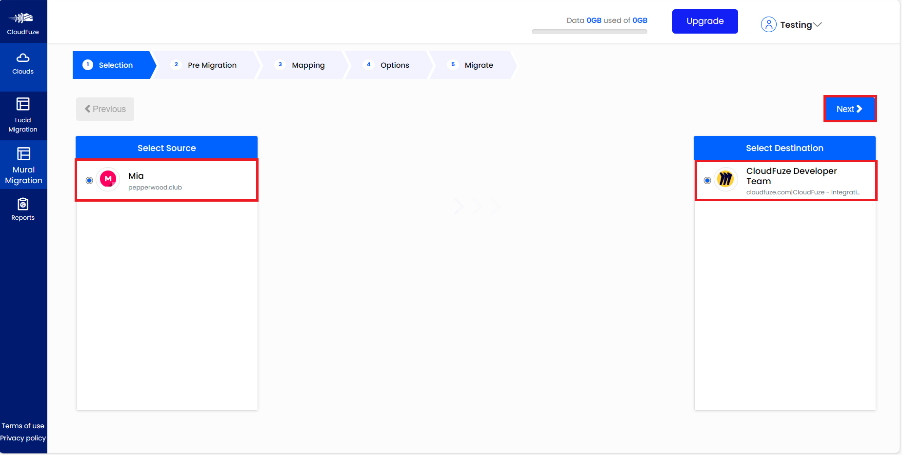Viewport: 902px width, 455px height.
Task: Click the CloudFuze Developer Team name
Action: 792,176
